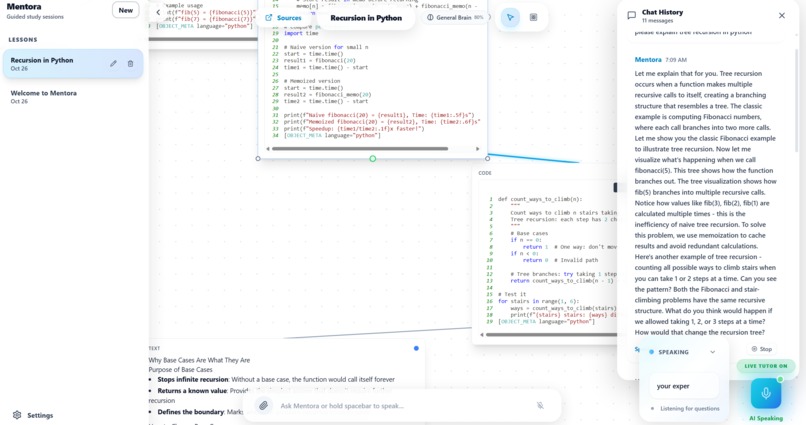Click the paperclip attachment icon

click(x=263, y=405)
